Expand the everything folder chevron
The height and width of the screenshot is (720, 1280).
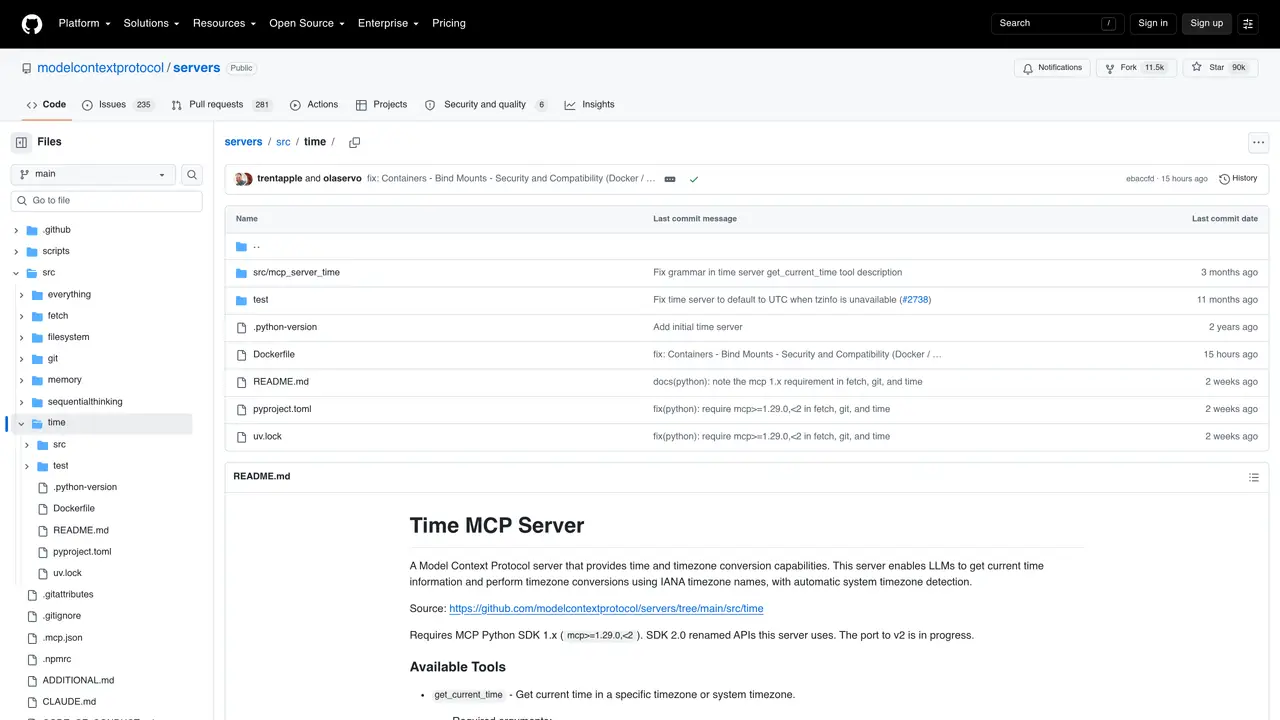click(x=21, y=295)
